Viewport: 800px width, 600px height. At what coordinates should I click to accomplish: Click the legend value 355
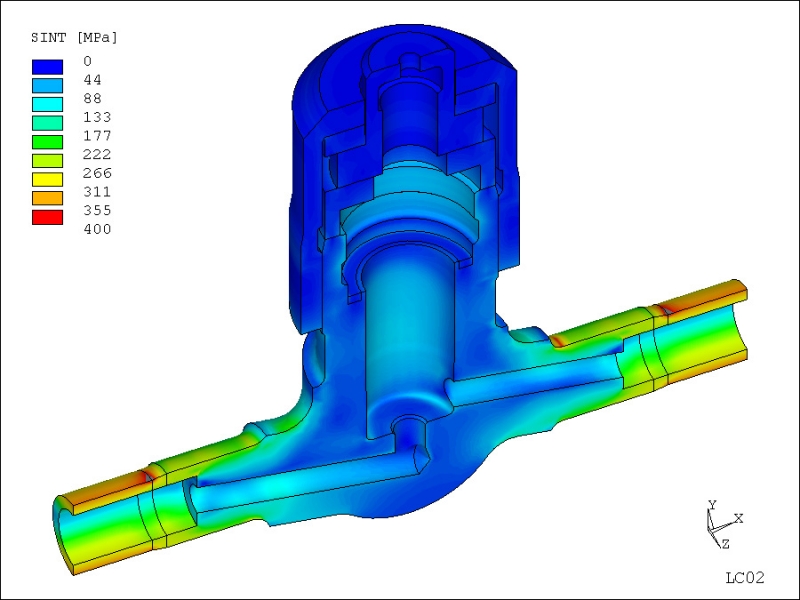[x=97, y=210]
